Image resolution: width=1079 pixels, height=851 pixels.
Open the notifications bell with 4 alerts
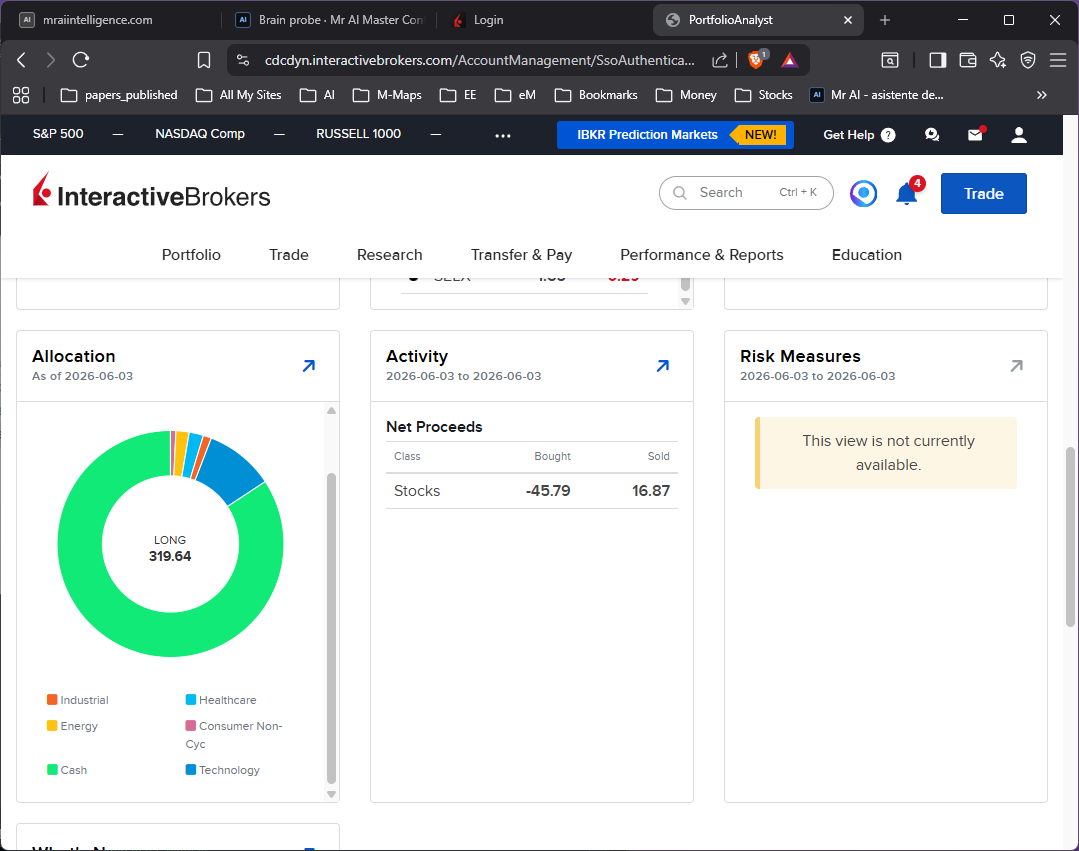tap(908, 193)
